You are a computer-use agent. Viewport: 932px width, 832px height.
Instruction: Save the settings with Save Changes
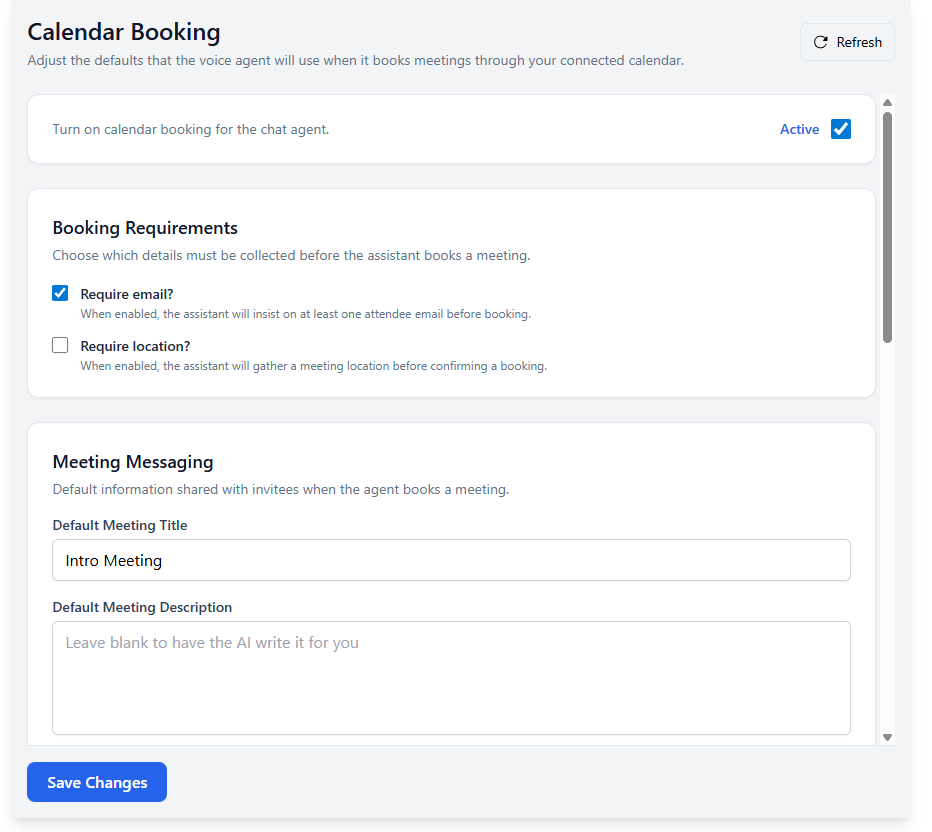coord(97,782)
